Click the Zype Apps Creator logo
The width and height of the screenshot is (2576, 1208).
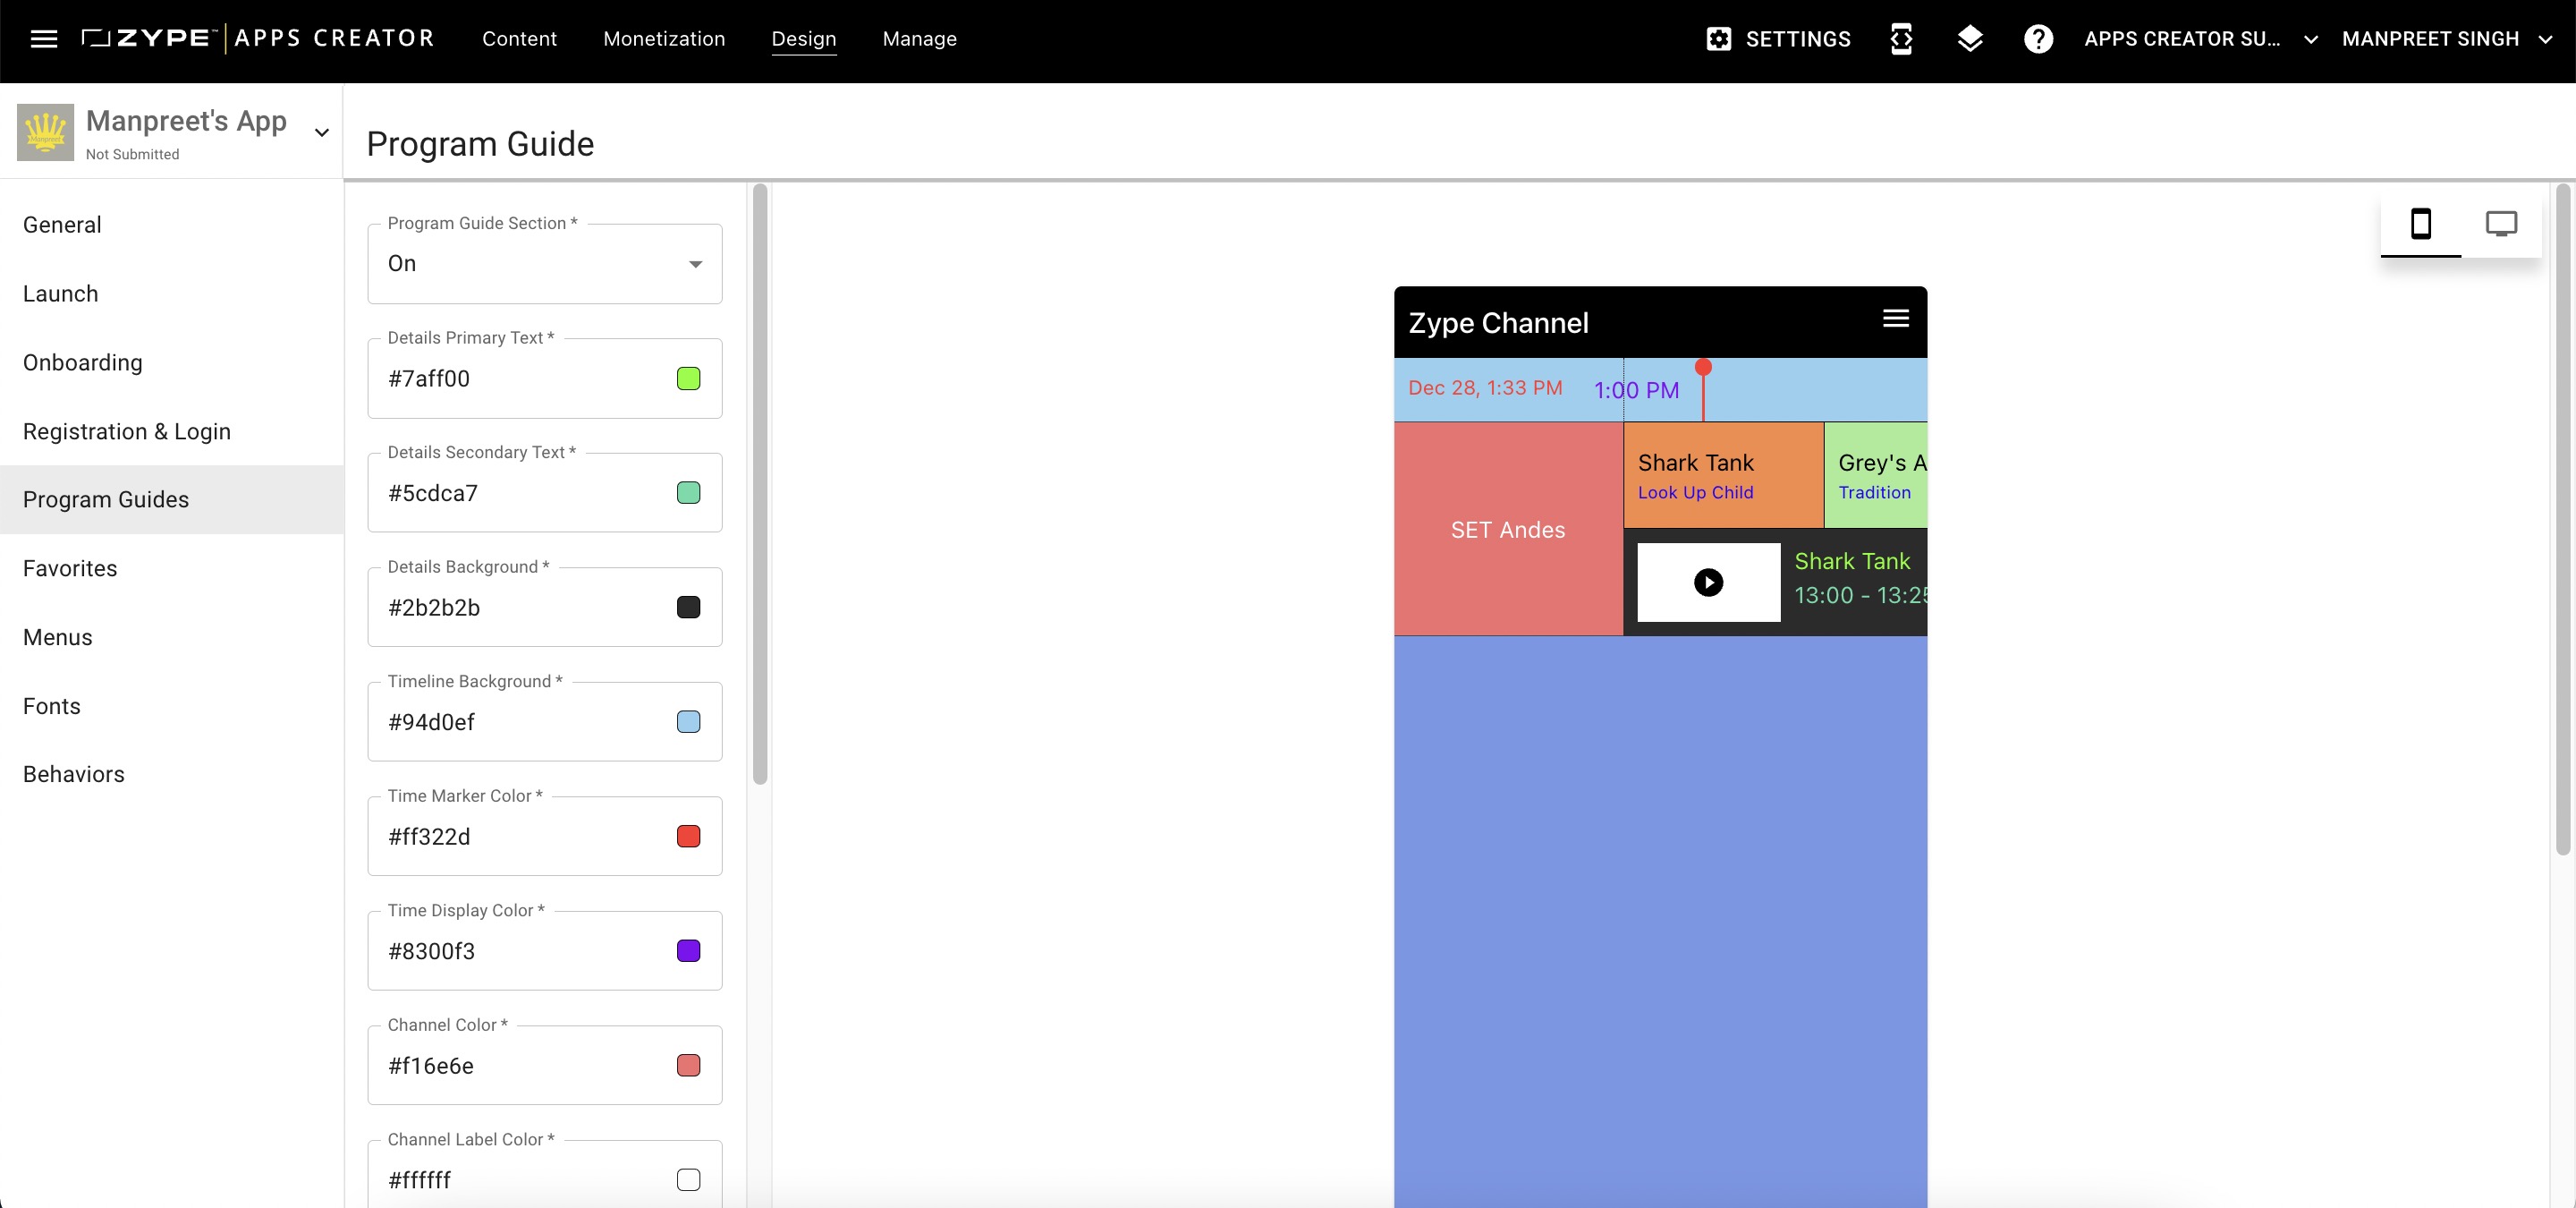[x=258, y=38]
